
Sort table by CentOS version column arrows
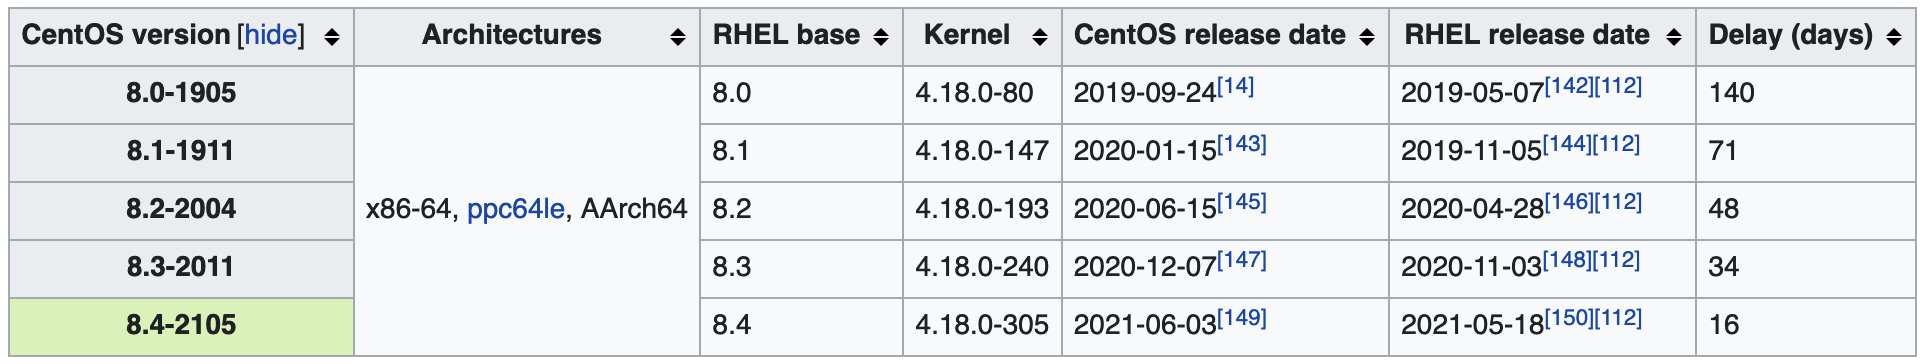(332, 37)
